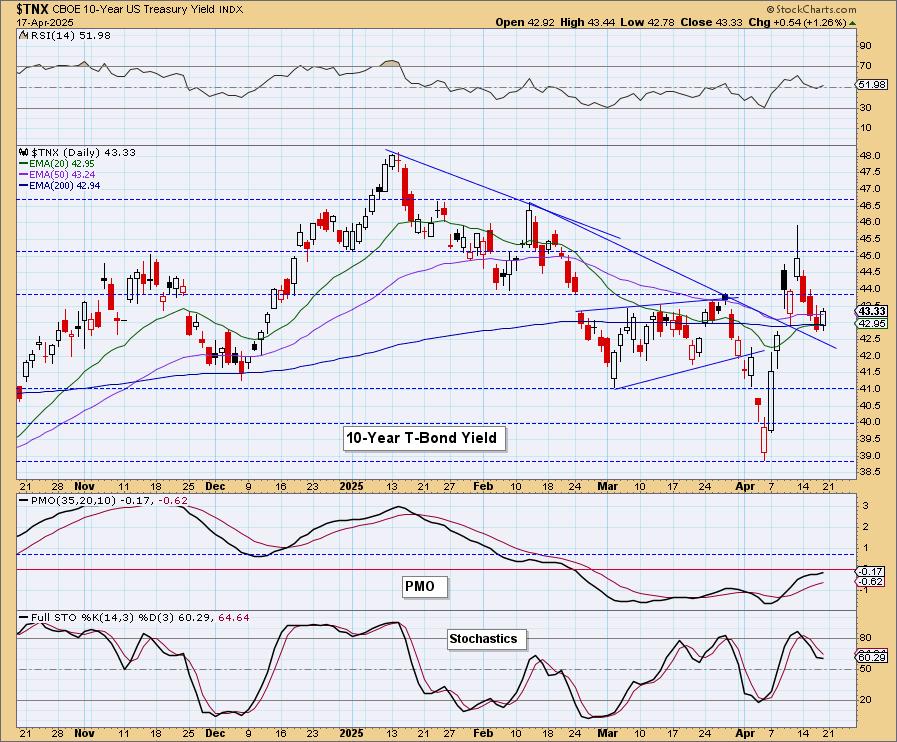Click the green up-arrow change icon
The image size is (897, 742).
[x=852, y=23]
